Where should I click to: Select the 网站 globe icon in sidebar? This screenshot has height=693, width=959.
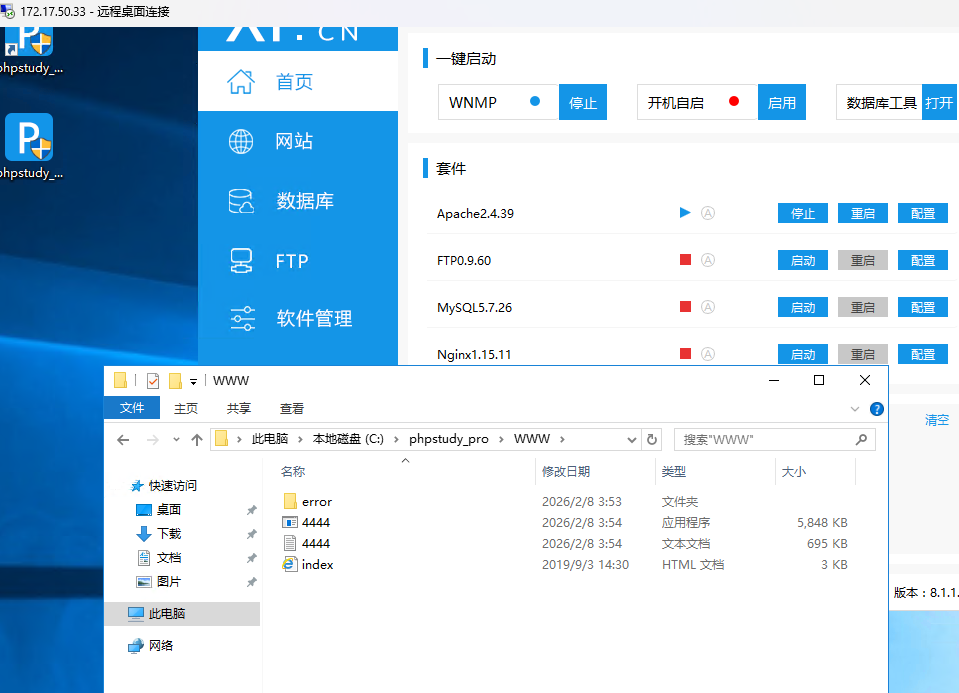[240, 141]
